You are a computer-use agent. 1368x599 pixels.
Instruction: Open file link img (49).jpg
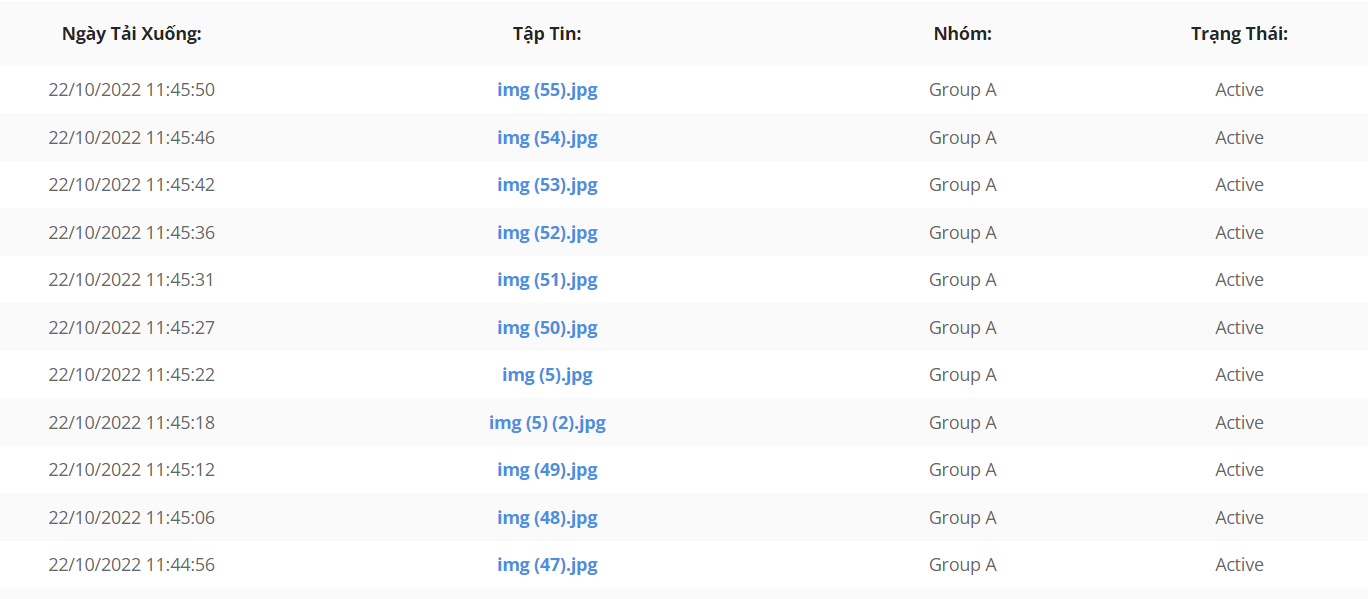(x=547, y=470)
